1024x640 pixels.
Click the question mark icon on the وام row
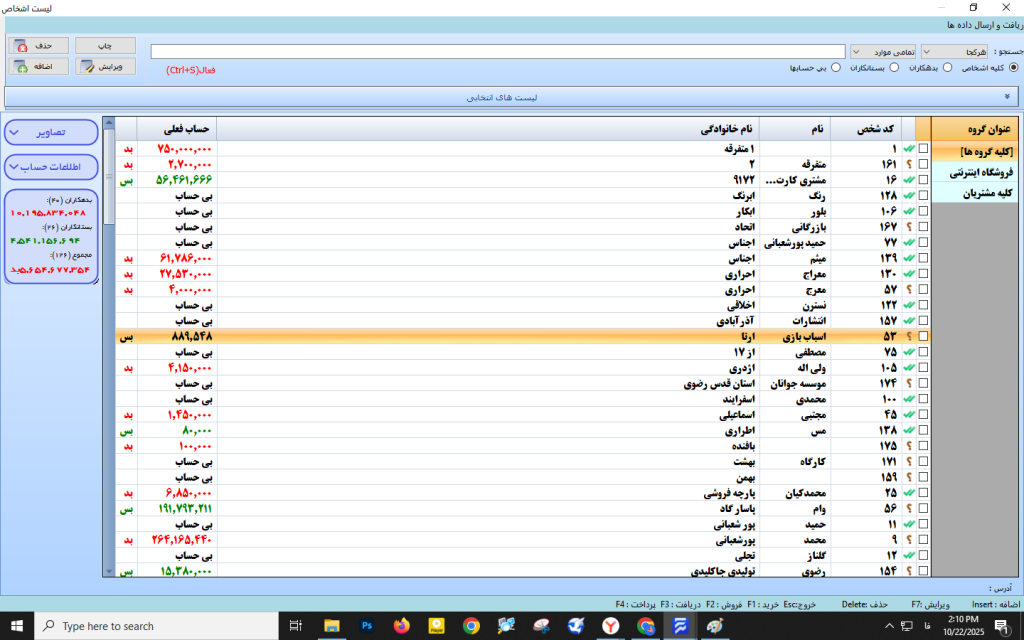tap(908, 508)
